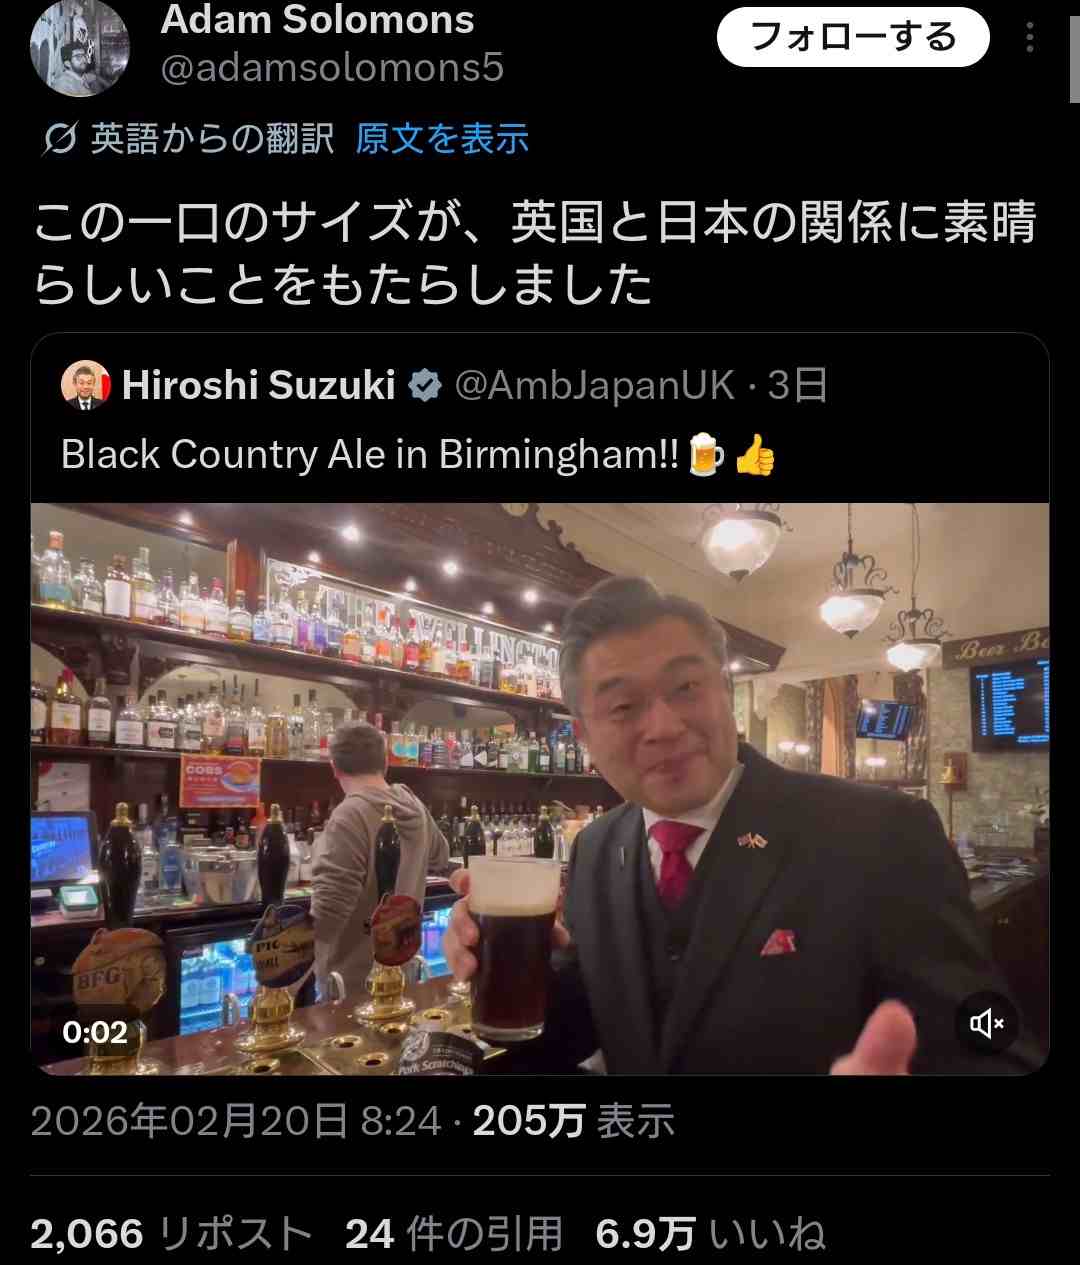Tap the 0:02 video time indicator
Viewport: 1080px width, 1265px height.
(95, 1031)
